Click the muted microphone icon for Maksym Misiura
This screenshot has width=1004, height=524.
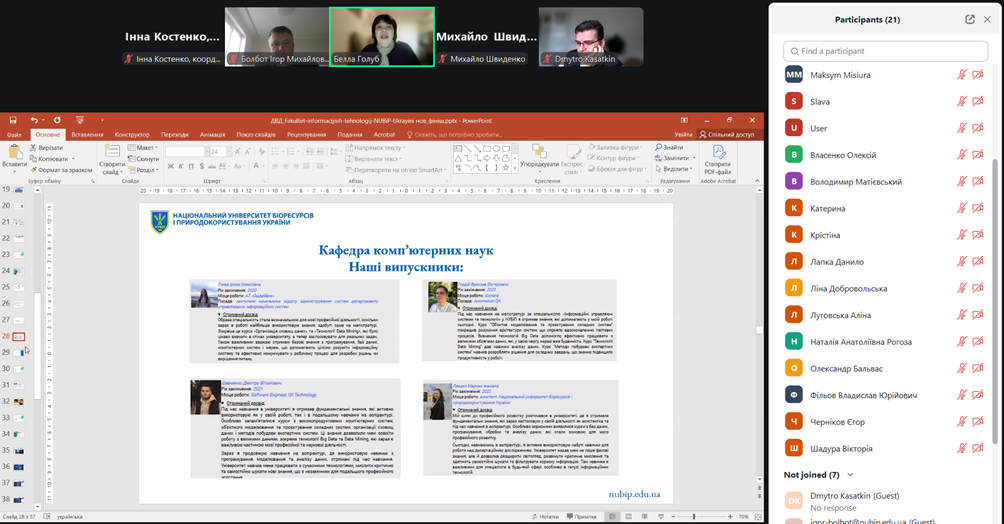962,74
